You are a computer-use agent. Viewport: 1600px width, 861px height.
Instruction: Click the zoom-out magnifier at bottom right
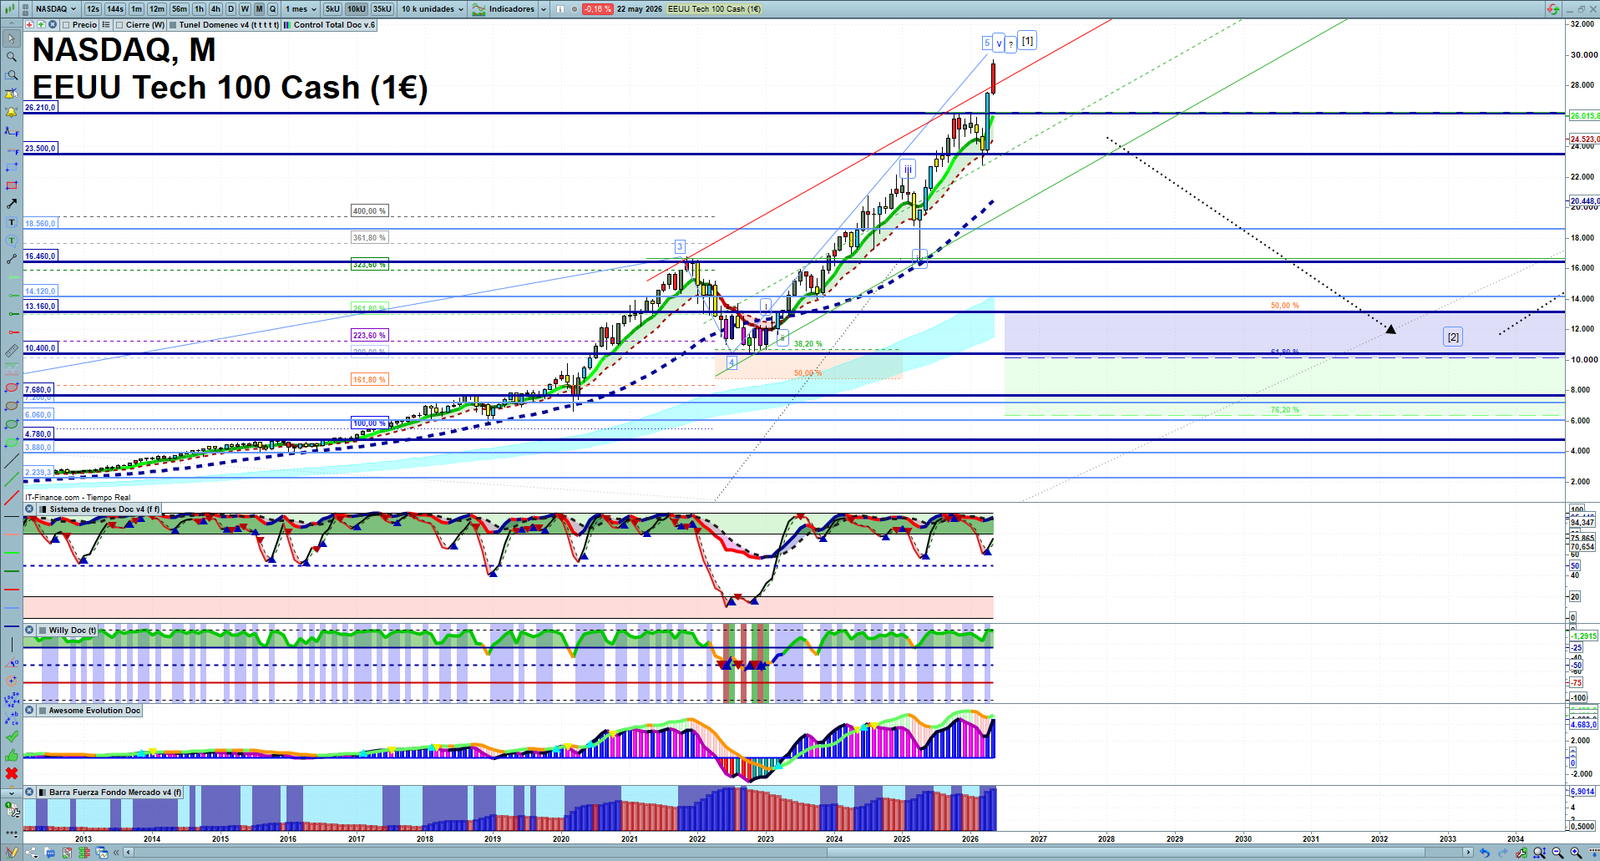coord(1557,853)
